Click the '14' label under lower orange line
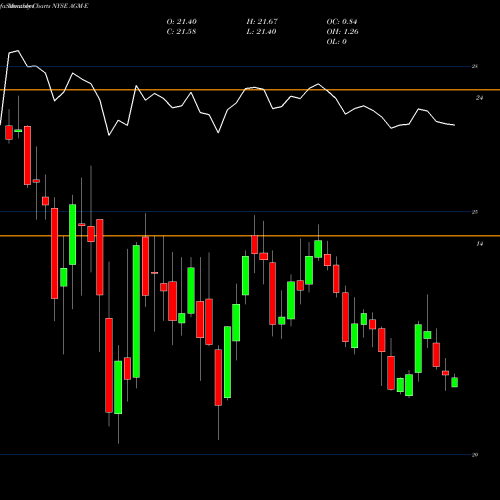The height and width of the screenshot is (500, 500). coord(479,244)
